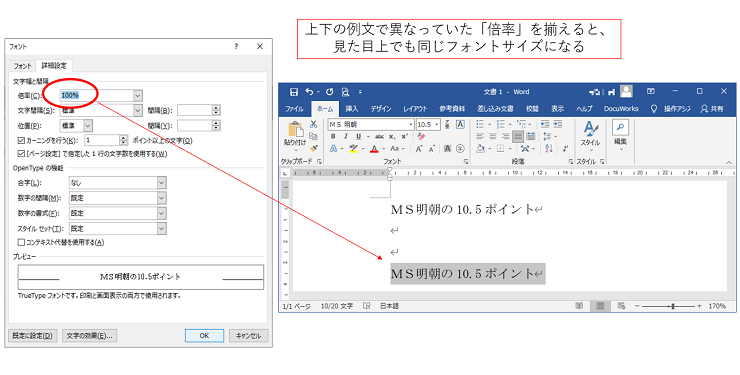Align text left in paragraph group
The height and width of the screenshot is (375, 740).
480,136
